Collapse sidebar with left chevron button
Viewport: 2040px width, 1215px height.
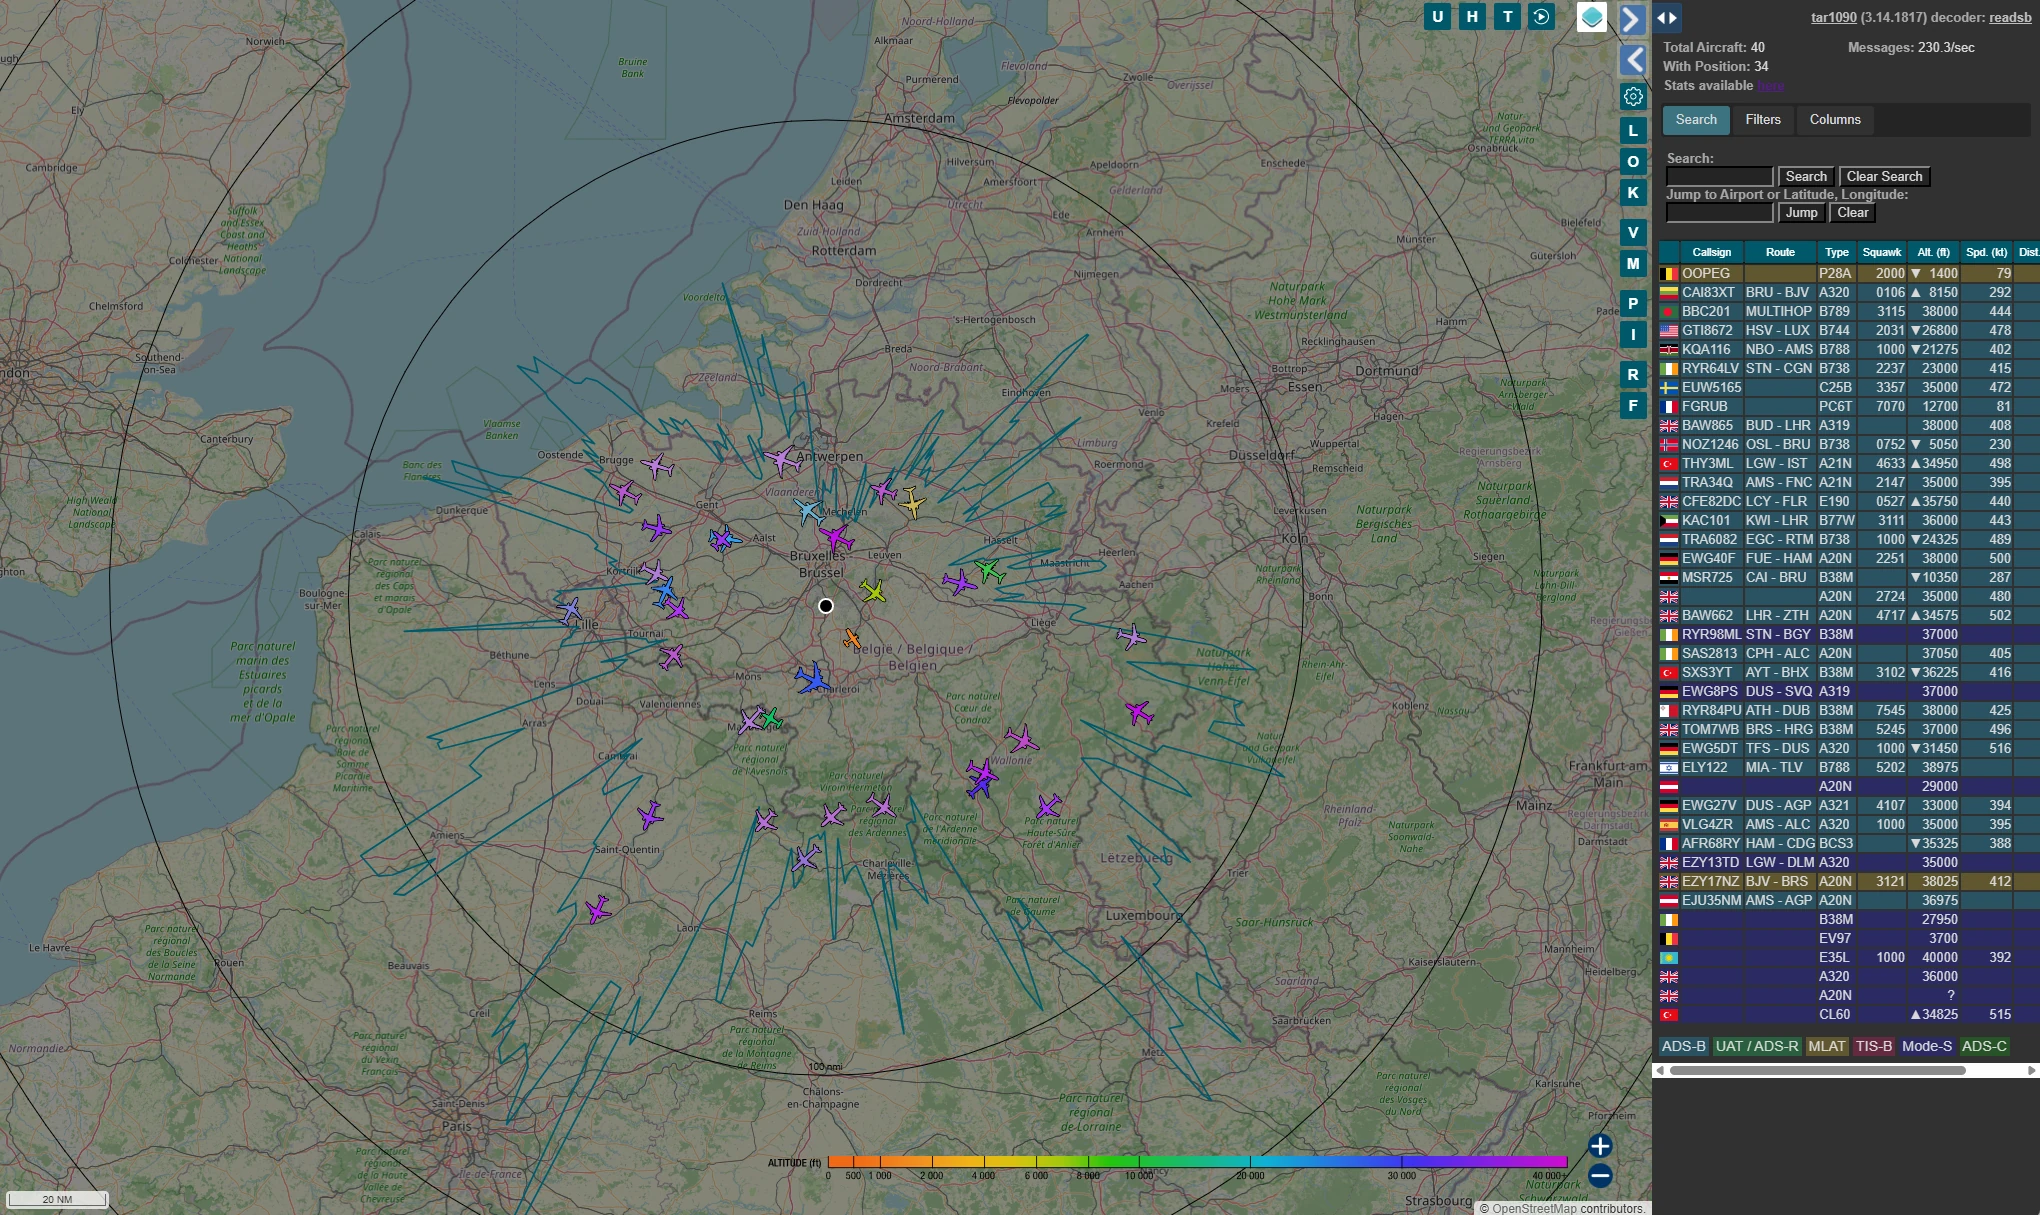tap(1632, 60)
